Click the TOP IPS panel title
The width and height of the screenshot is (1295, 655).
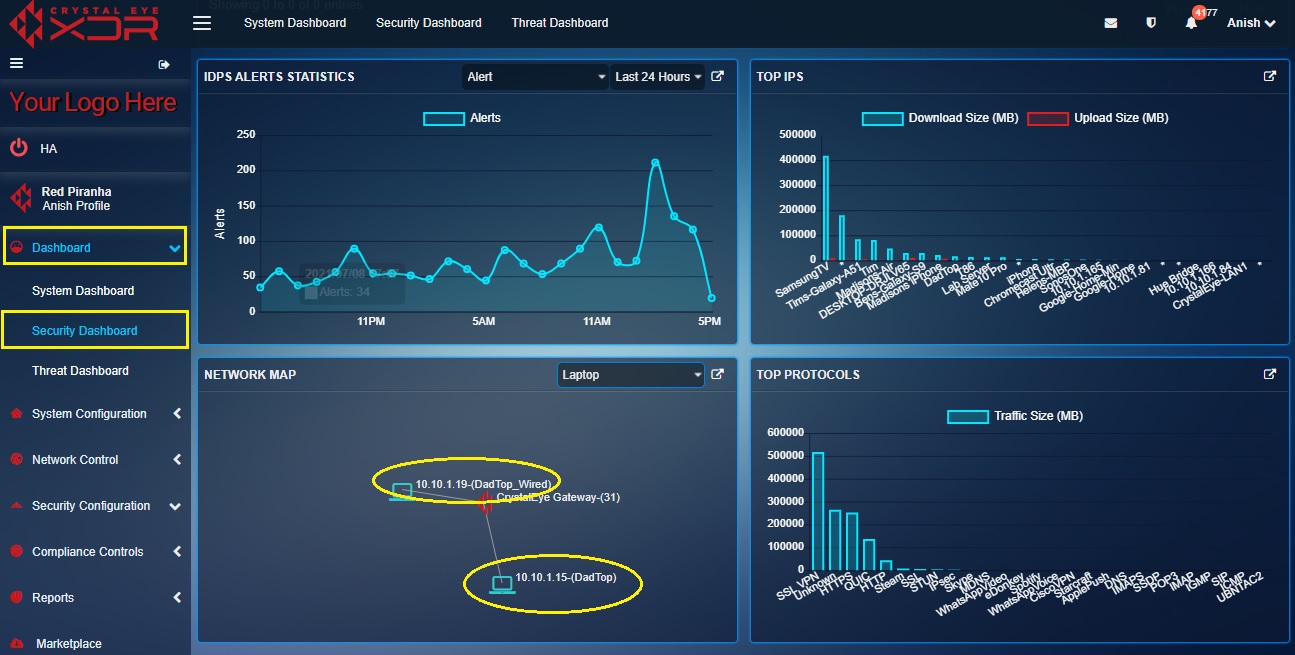780,77
